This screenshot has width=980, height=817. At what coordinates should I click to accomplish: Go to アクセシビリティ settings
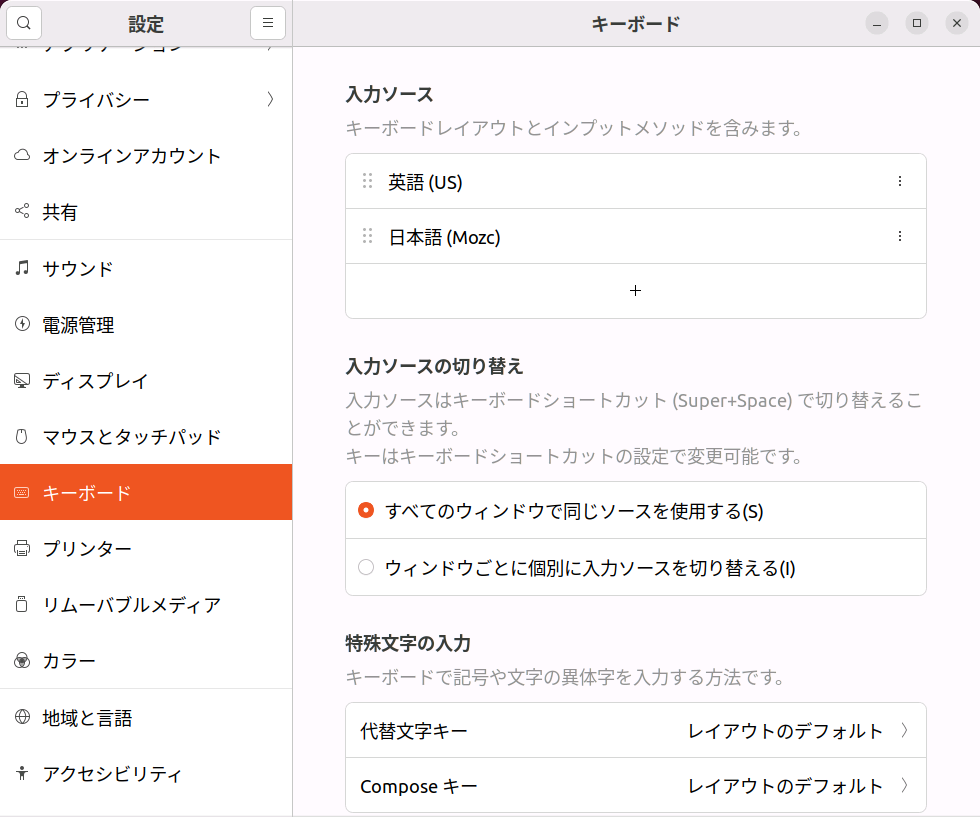(146, 774)
